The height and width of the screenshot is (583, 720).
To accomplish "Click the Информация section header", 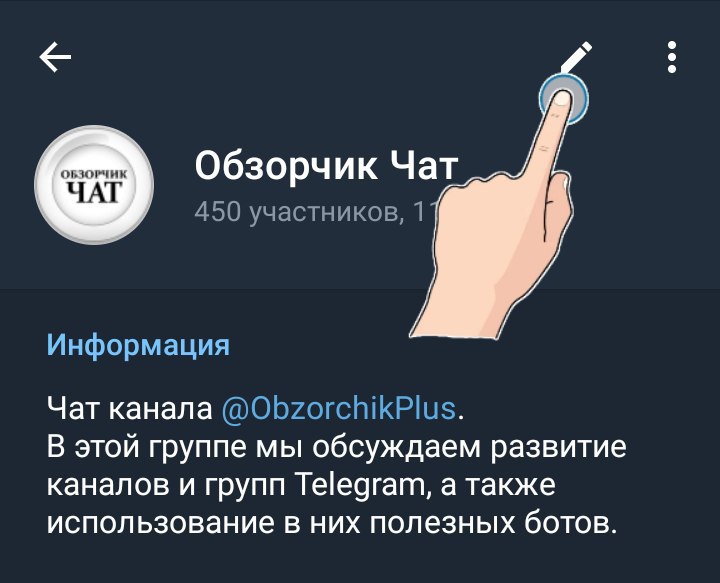I will 138,345.
